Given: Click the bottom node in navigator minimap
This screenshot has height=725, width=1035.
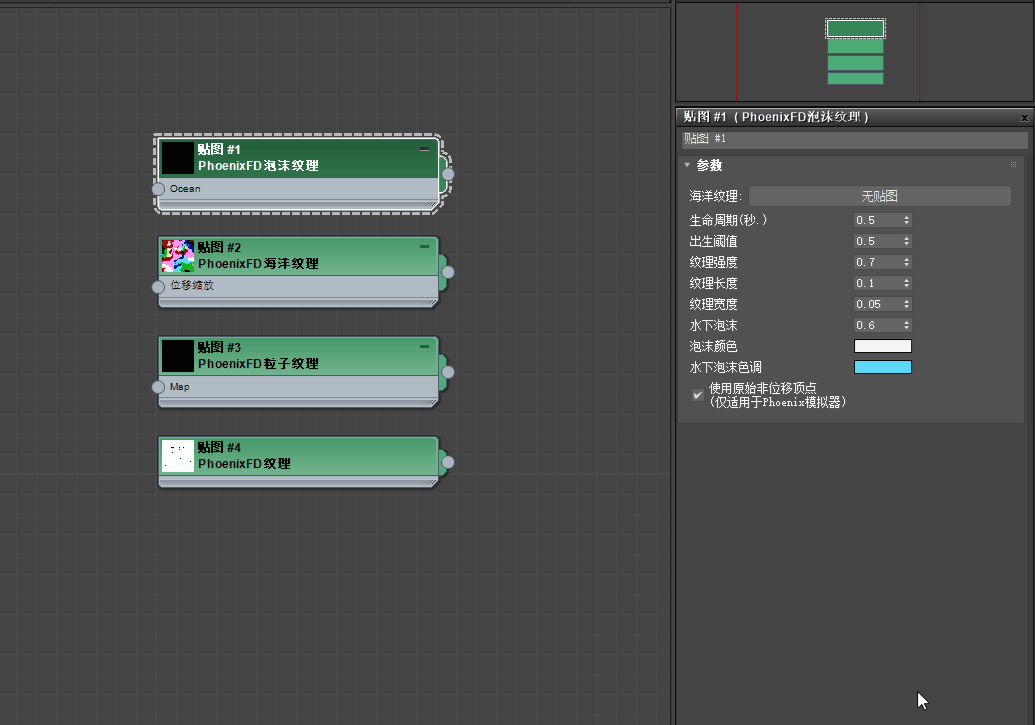Looking at the screenshot, I should pos(855,79).
